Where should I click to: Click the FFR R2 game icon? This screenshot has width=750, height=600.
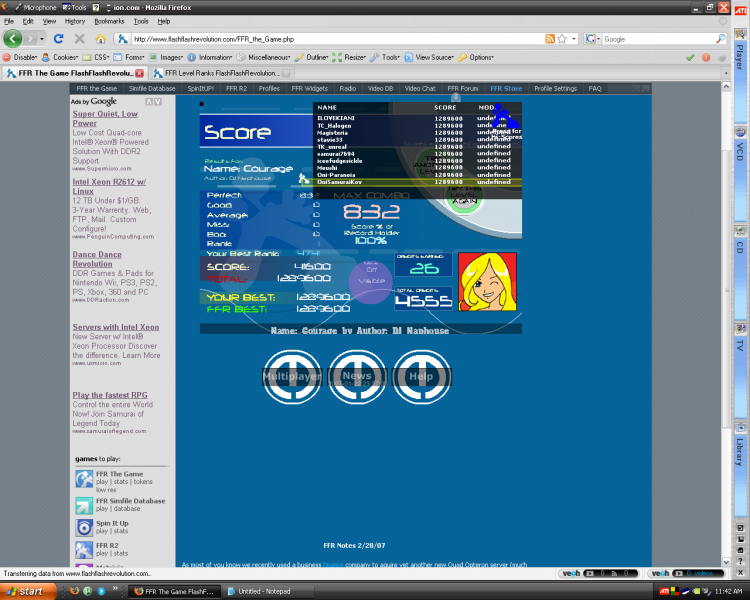click(84, 550)
